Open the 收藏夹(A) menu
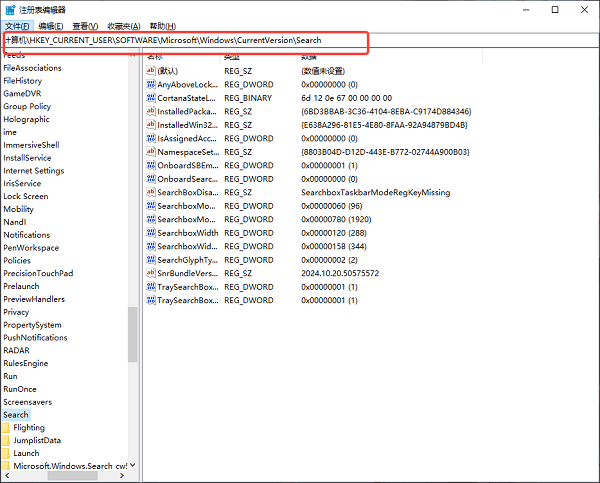The image size is (600, 483). (124, 26)
